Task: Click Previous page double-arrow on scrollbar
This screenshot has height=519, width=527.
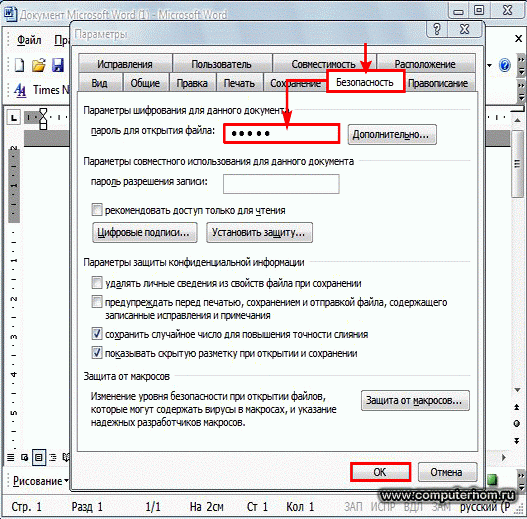Action: 517,407
